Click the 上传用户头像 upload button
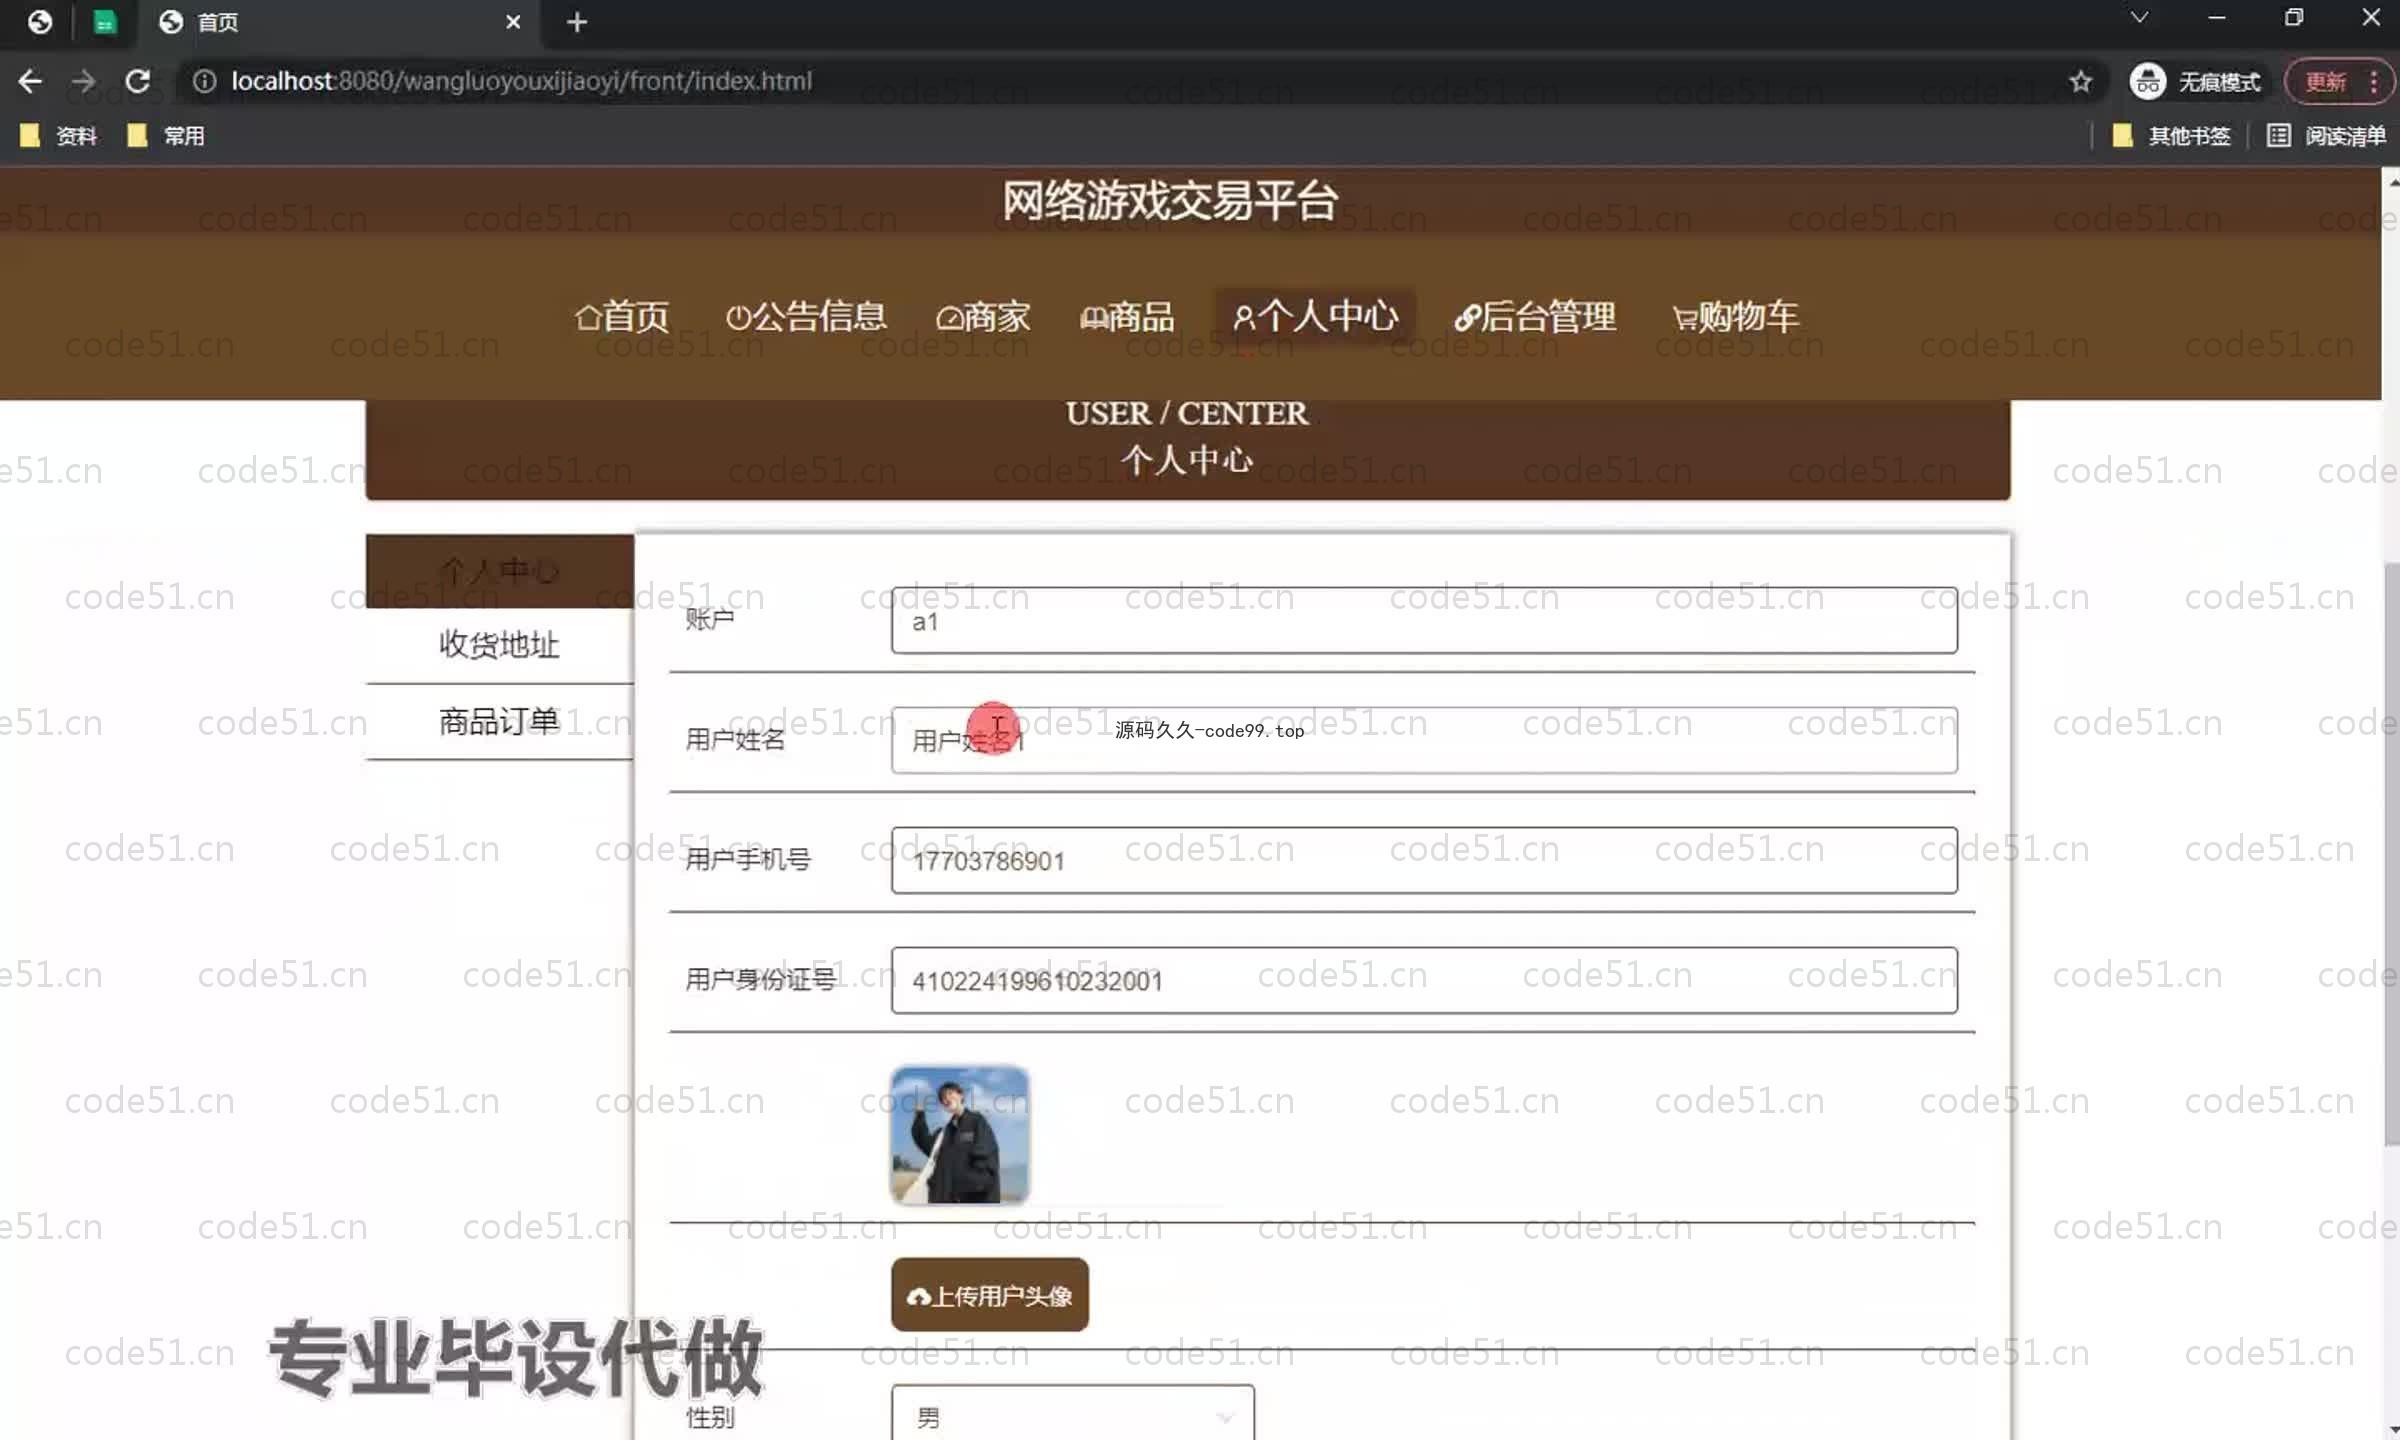Image resolution: width=2400 pixels, height=1440 pixels. coord(989,1295)
